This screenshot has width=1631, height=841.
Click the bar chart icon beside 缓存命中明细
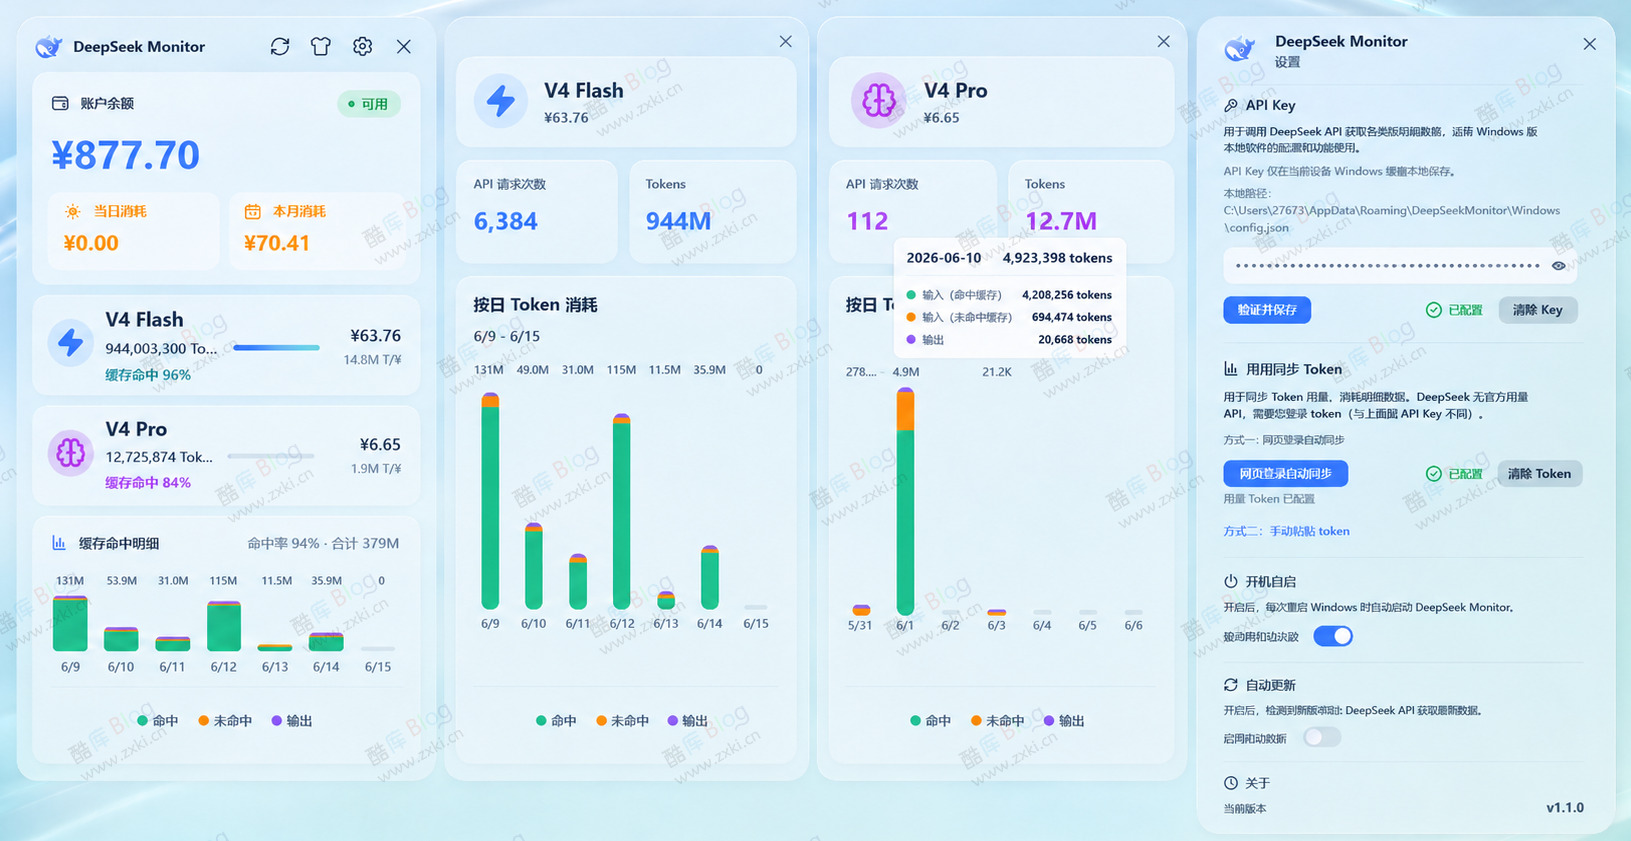click(59, 543)
